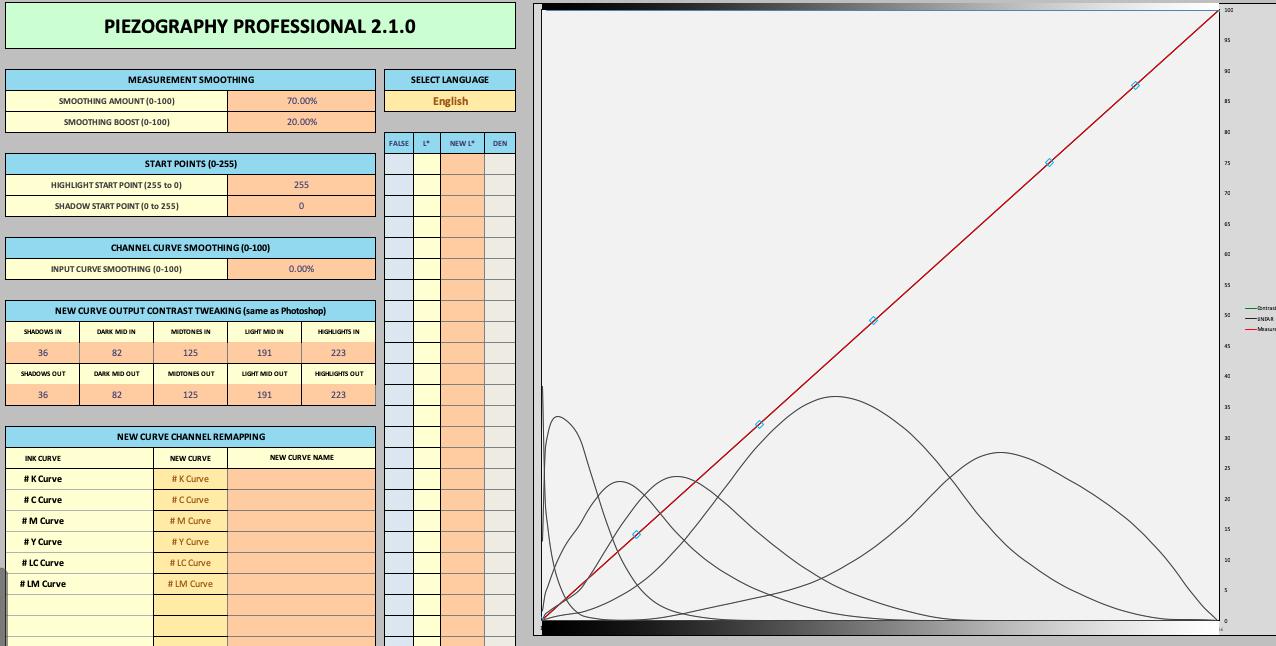Edit the value under MIDTONES IN

191,353
